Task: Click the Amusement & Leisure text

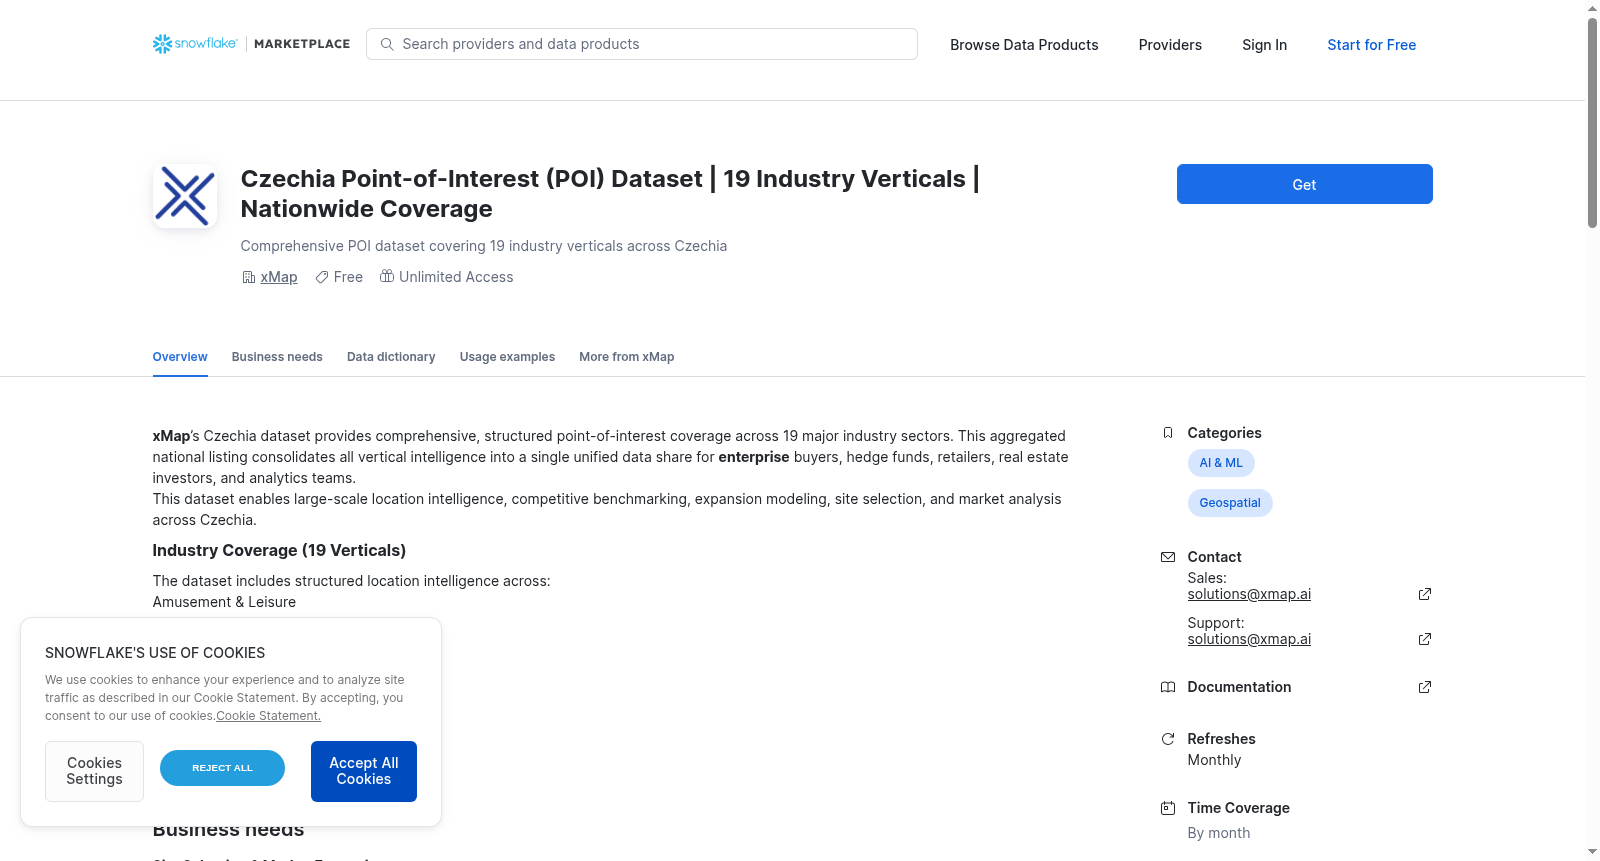Action: tap(224, 602)
